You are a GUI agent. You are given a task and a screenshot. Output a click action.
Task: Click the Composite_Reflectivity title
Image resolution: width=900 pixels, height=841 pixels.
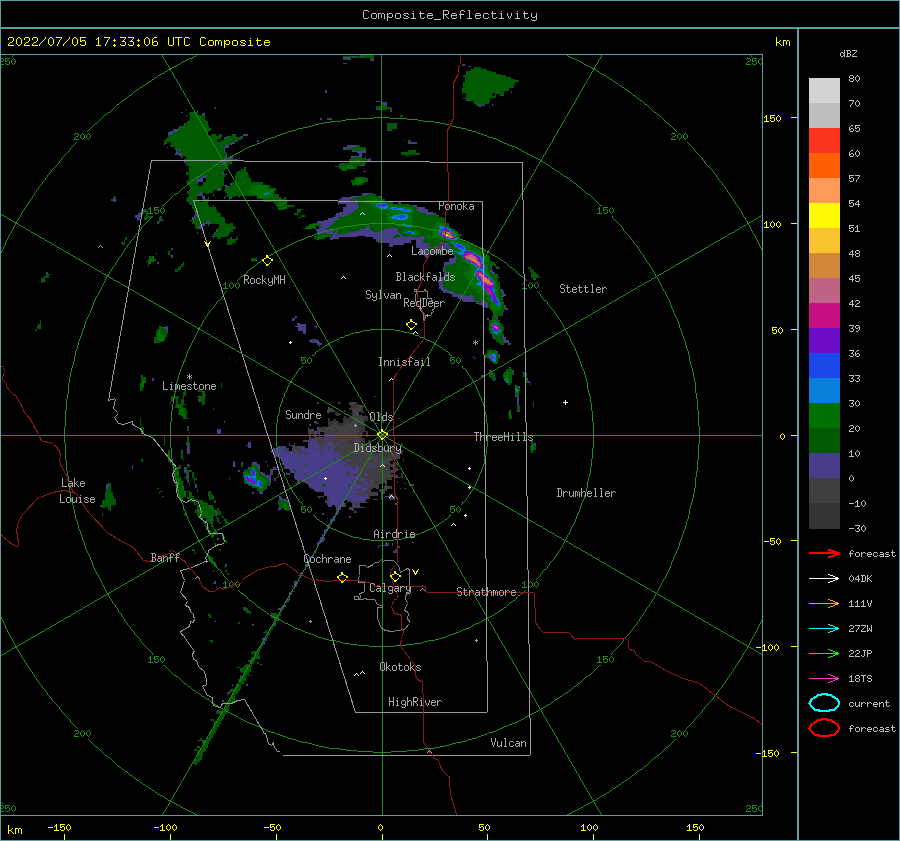tap(450, 15)
